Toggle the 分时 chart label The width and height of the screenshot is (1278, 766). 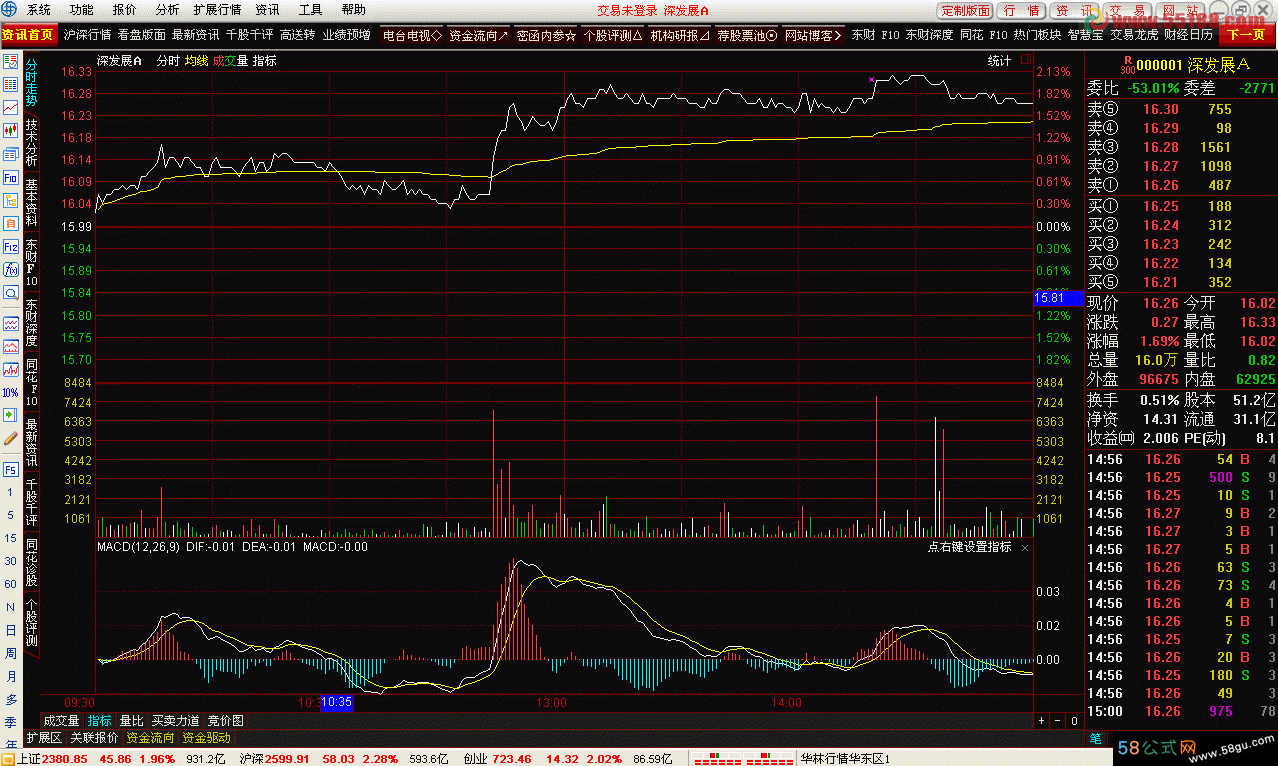(168, 61)
